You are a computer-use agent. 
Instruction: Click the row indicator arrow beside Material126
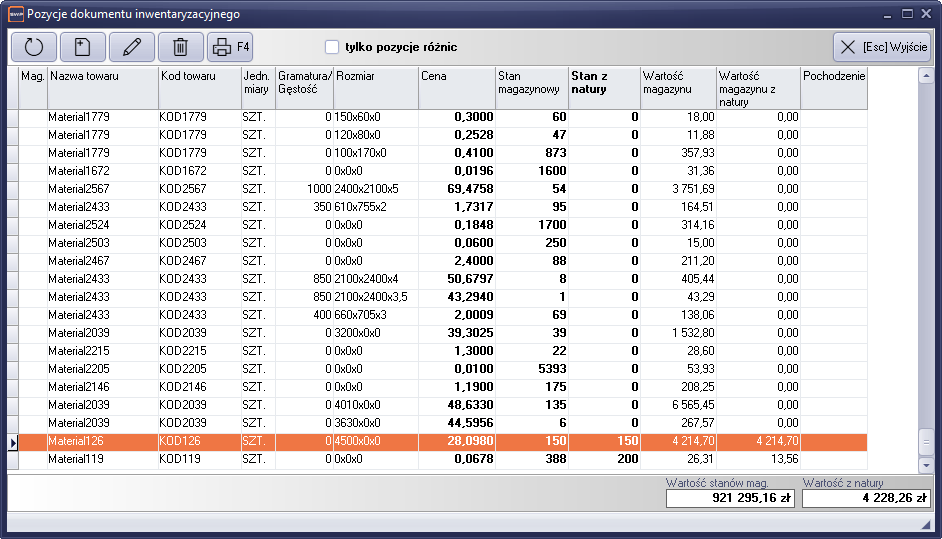pos(13,442)
